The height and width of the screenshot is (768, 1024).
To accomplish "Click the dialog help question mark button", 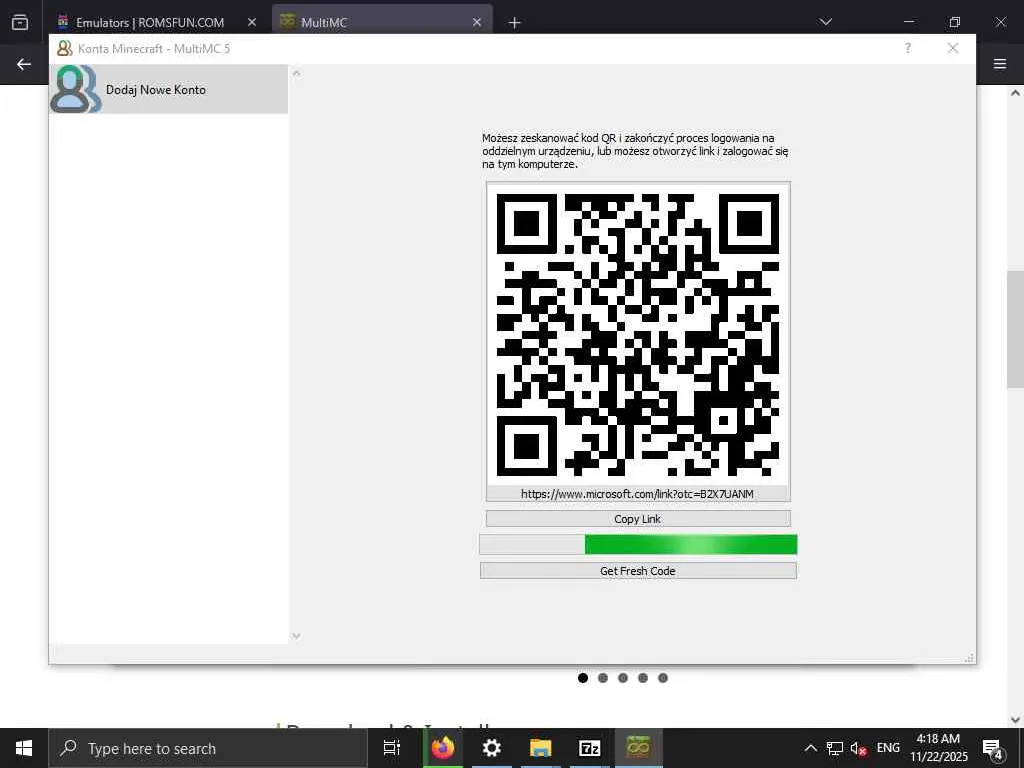I will pos(908,48).
